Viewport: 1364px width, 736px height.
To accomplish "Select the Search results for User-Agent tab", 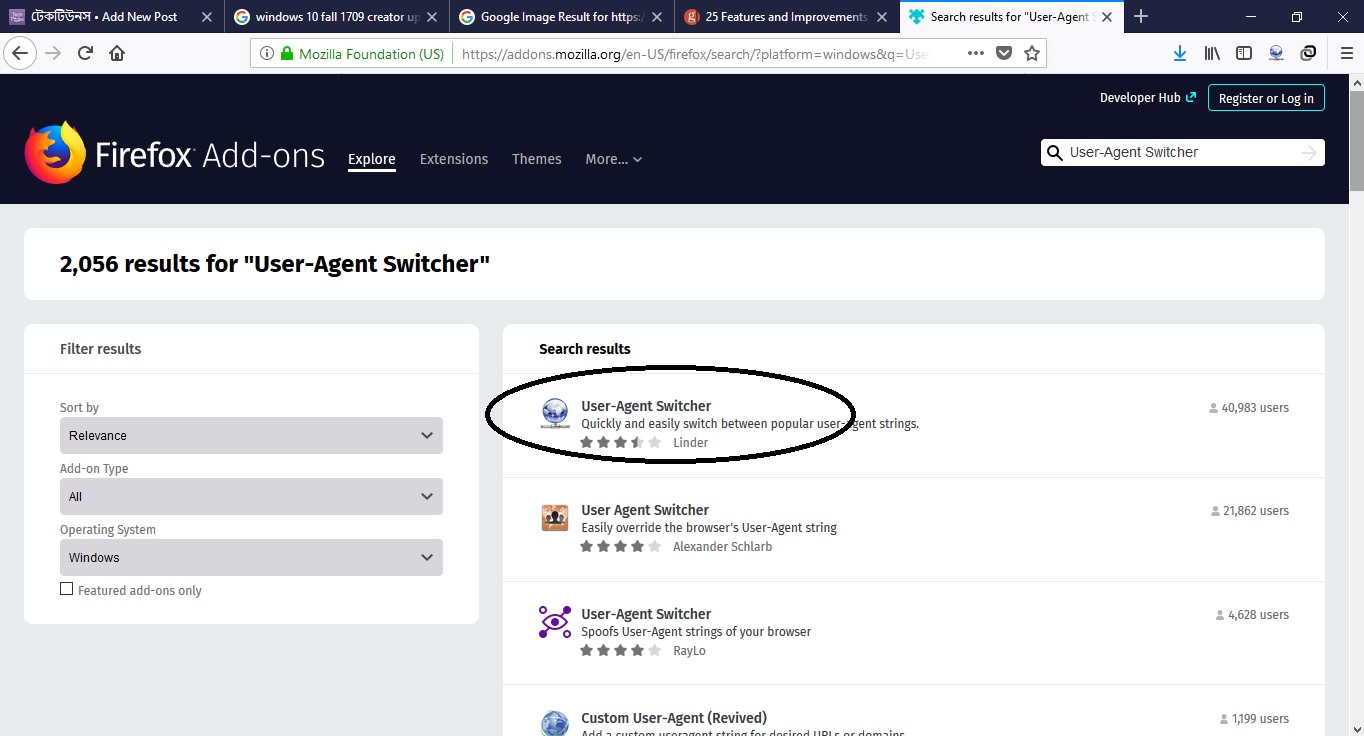I will (x=1011, y=17).
